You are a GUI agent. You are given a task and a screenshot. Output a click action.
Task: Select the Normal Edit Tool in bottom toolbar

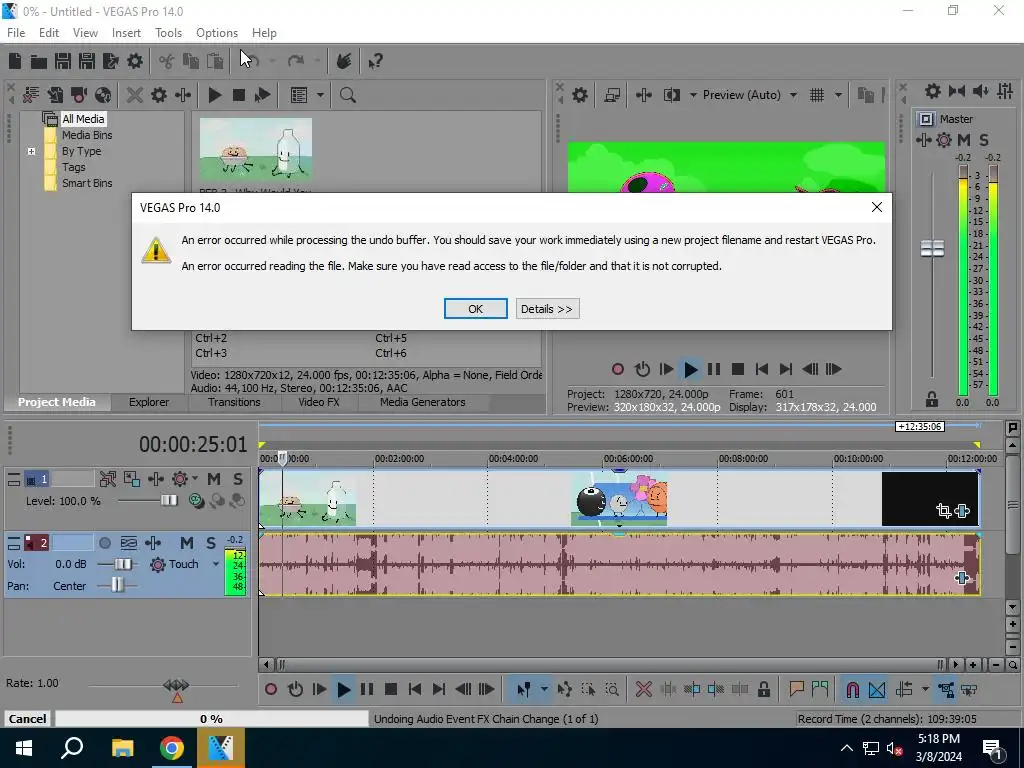tap(524, 689)
